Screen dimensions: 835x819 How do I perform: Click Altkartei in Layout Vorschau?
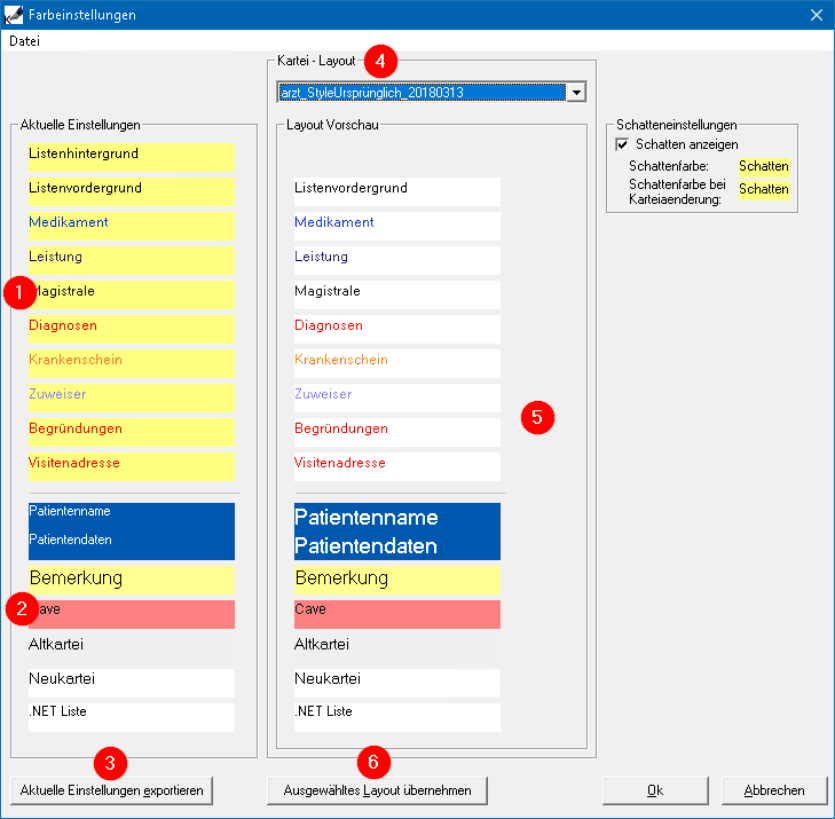tap(397, 649)
